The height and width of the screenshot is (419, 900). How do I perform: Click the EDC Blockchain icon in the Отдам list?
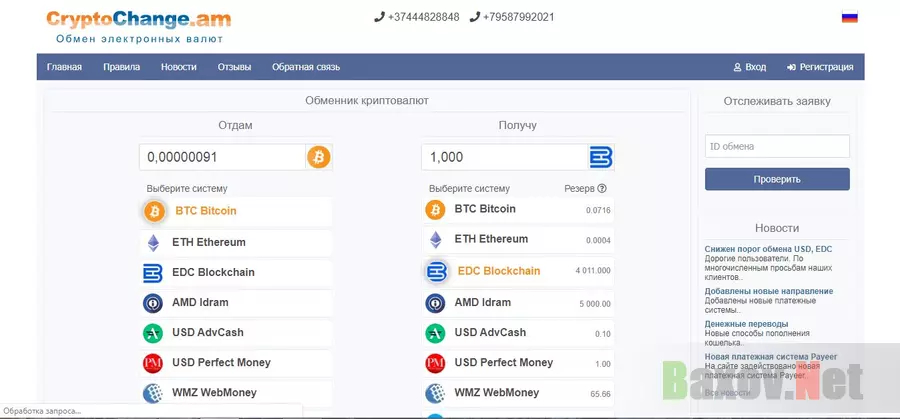[x=153, y=273]
